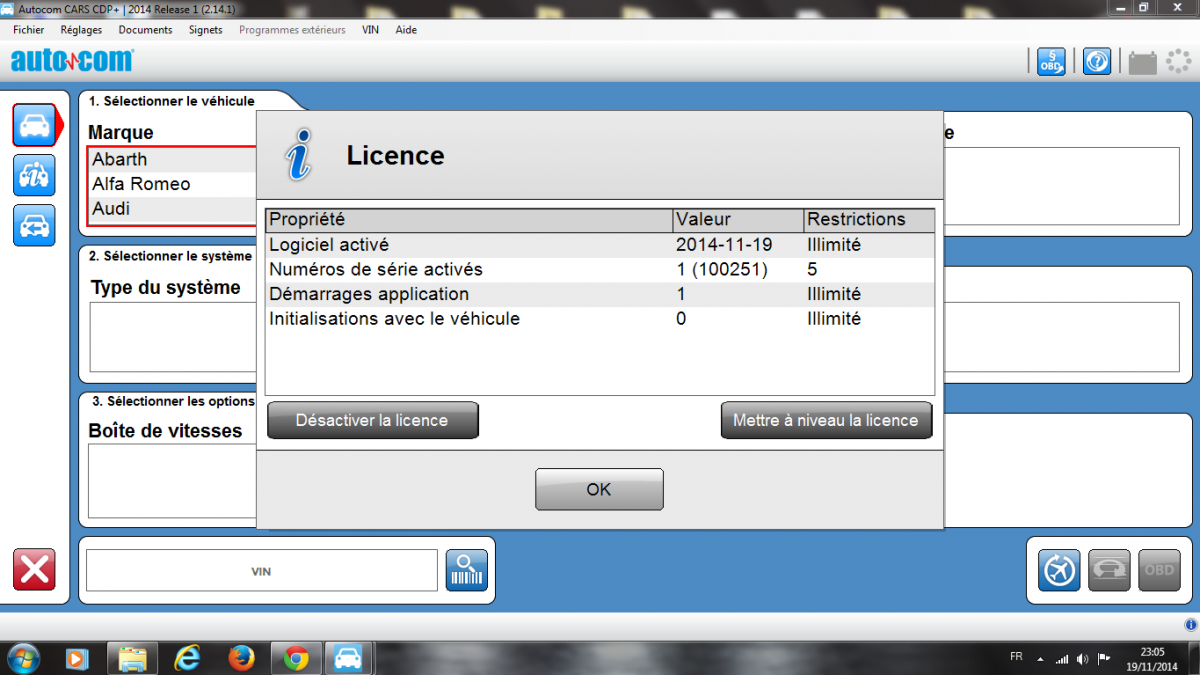Screen dimensions: 1200x675
Task: Select Abarth in the Marque list
Action: tap(172, 160)
